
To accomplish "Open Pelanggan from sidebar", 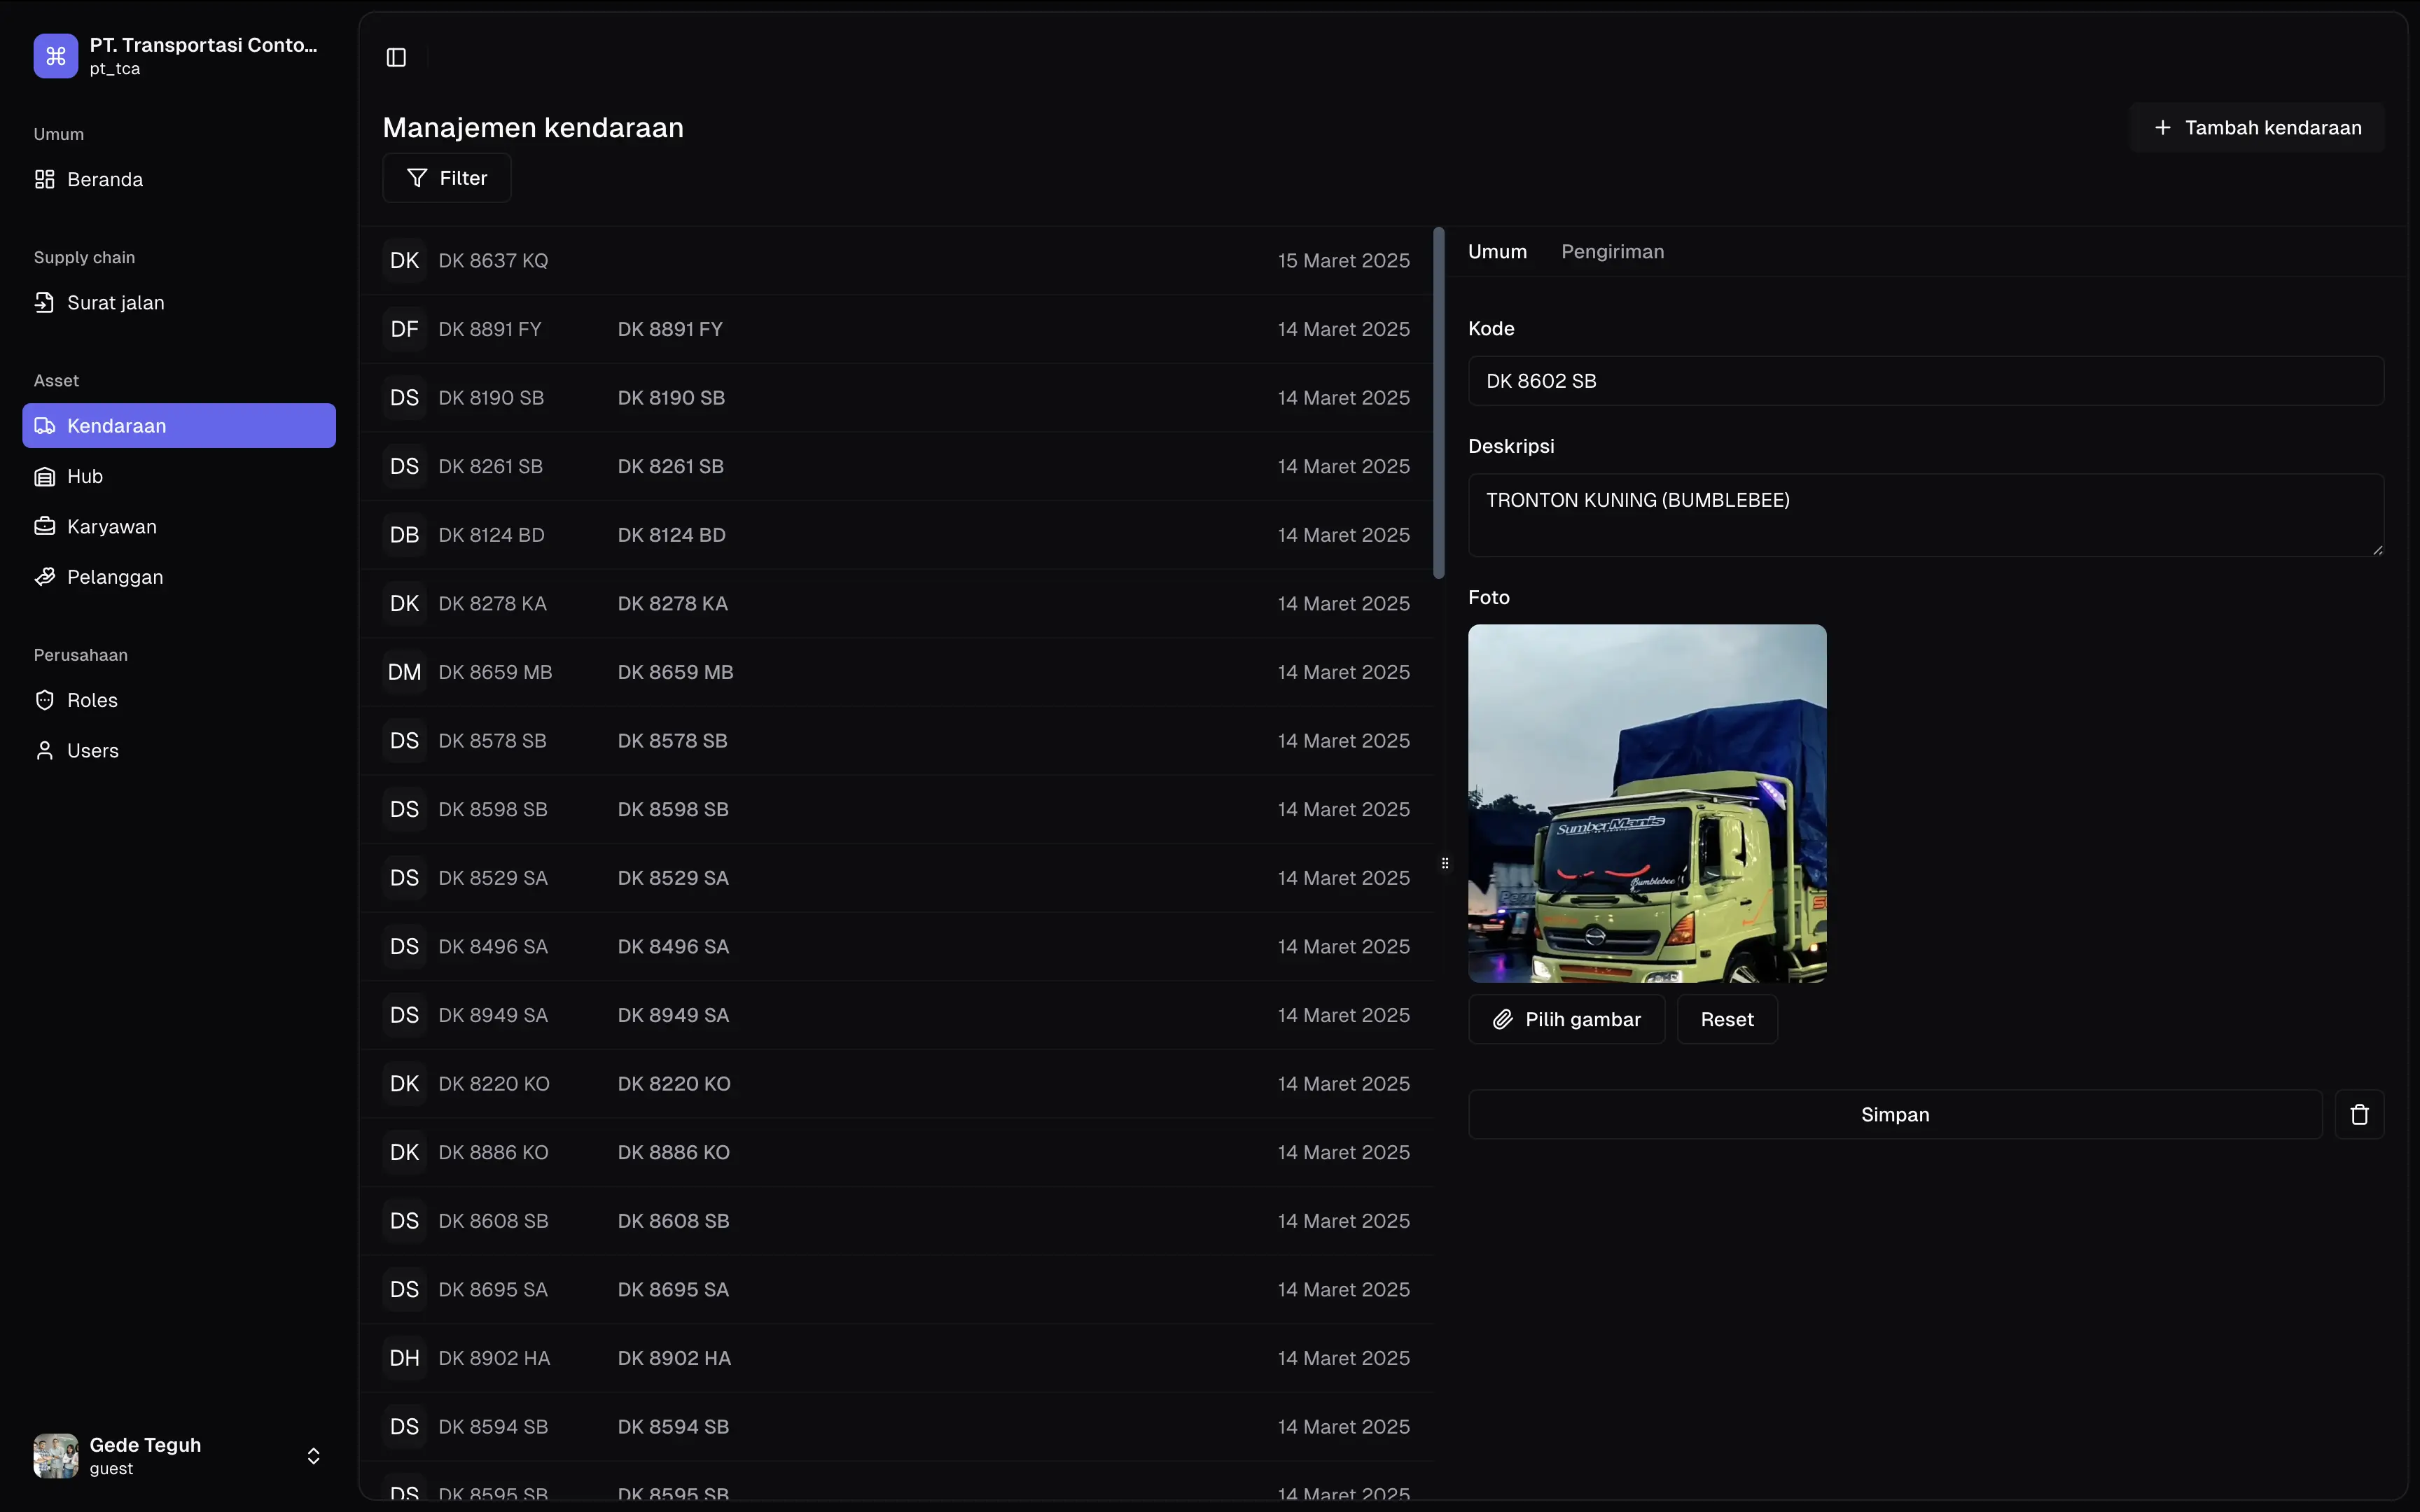I will pos(114,577).
